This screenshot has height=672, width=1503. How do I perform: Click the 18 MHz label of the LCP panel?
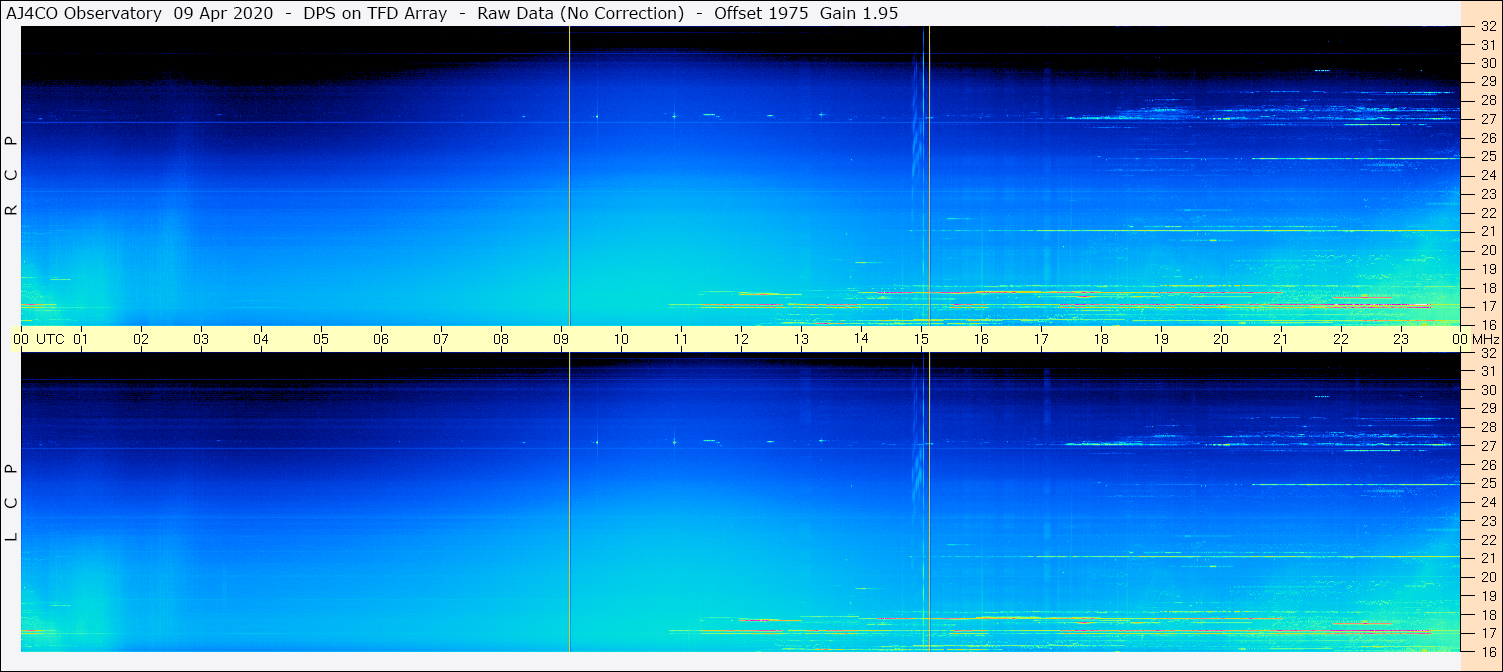(x=1487, y=614)
